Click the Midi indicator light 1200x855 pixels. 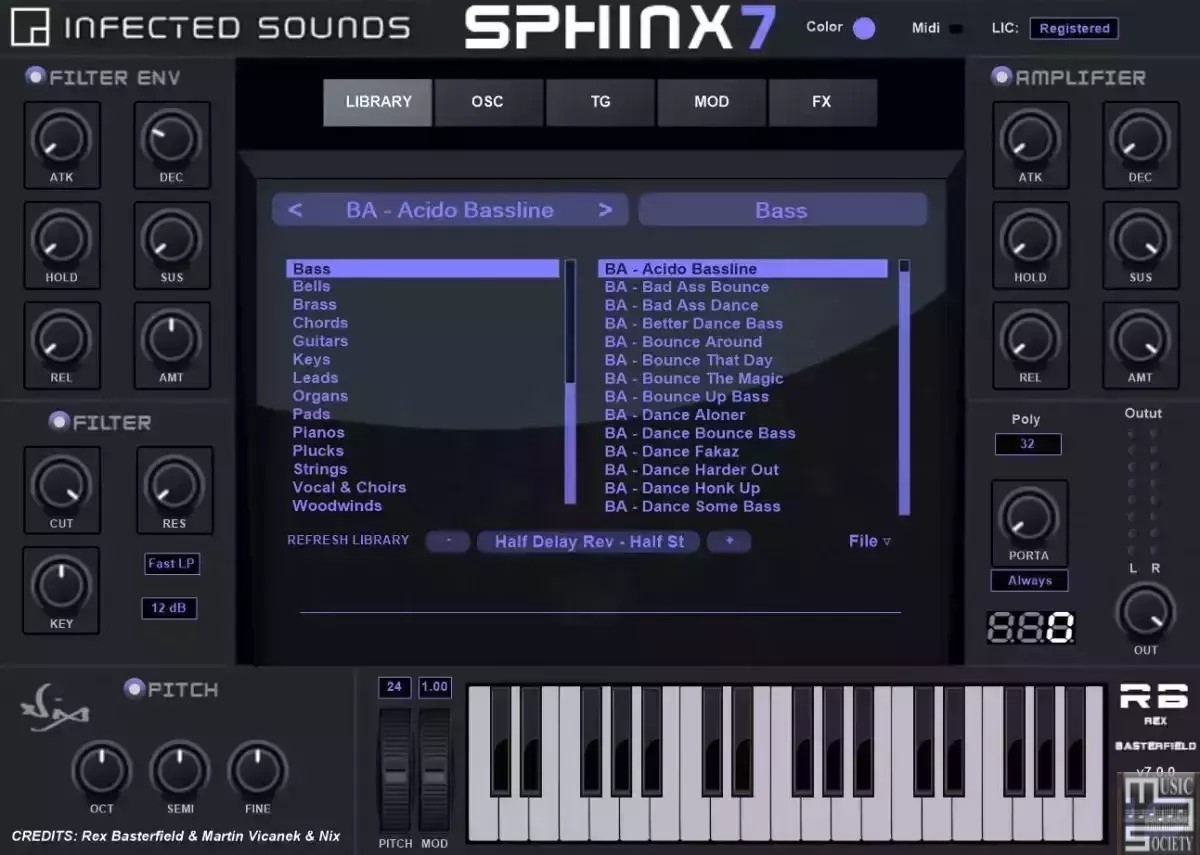[x=956, y=28]
